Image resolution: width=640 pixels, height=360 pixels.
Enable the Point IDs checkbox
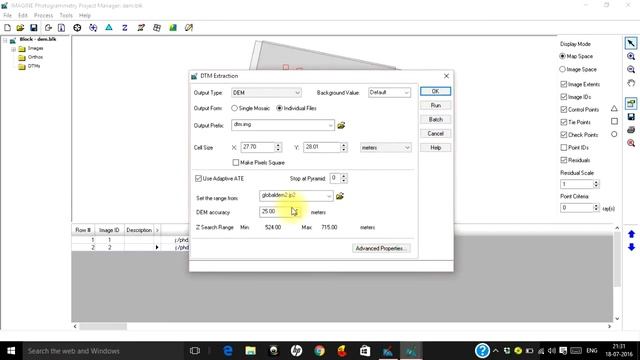pos(564,147)
